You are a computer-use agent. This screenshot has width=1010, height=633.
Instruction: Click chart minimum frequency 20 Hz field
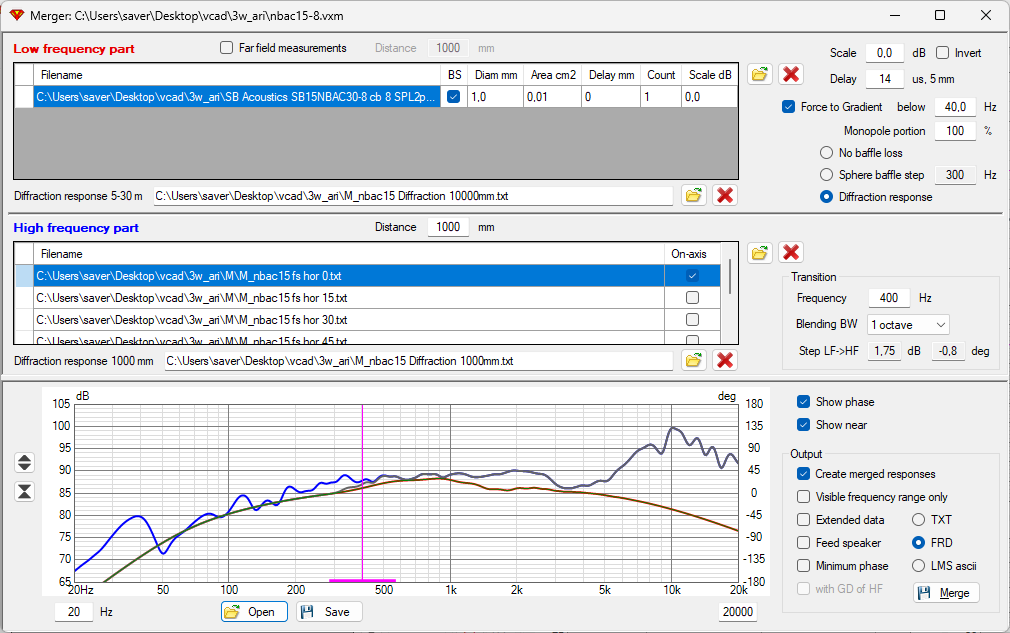(x=74, y=612)
